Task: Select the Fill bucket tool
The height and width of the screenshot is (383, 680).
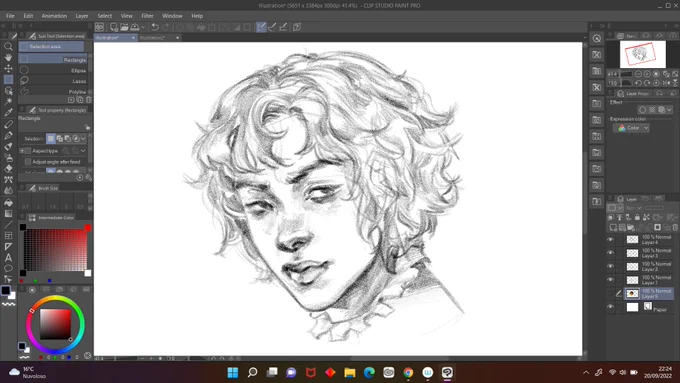Action: [8, 203]
